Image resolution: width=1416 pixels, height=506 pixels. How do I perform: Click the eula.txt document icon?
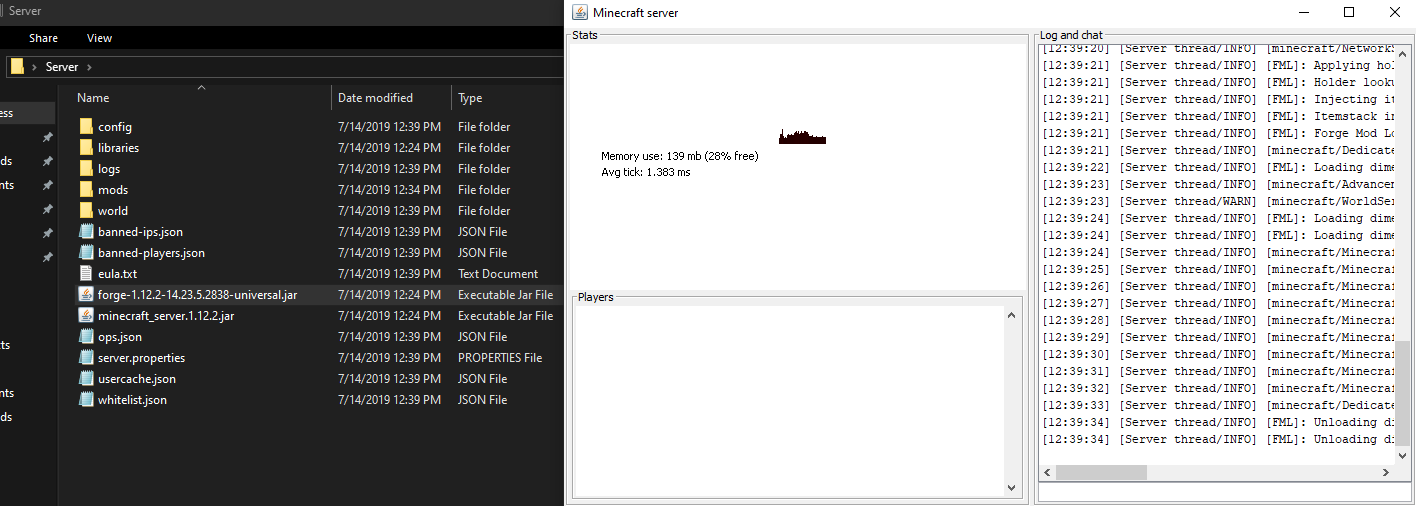click(86, 274)
